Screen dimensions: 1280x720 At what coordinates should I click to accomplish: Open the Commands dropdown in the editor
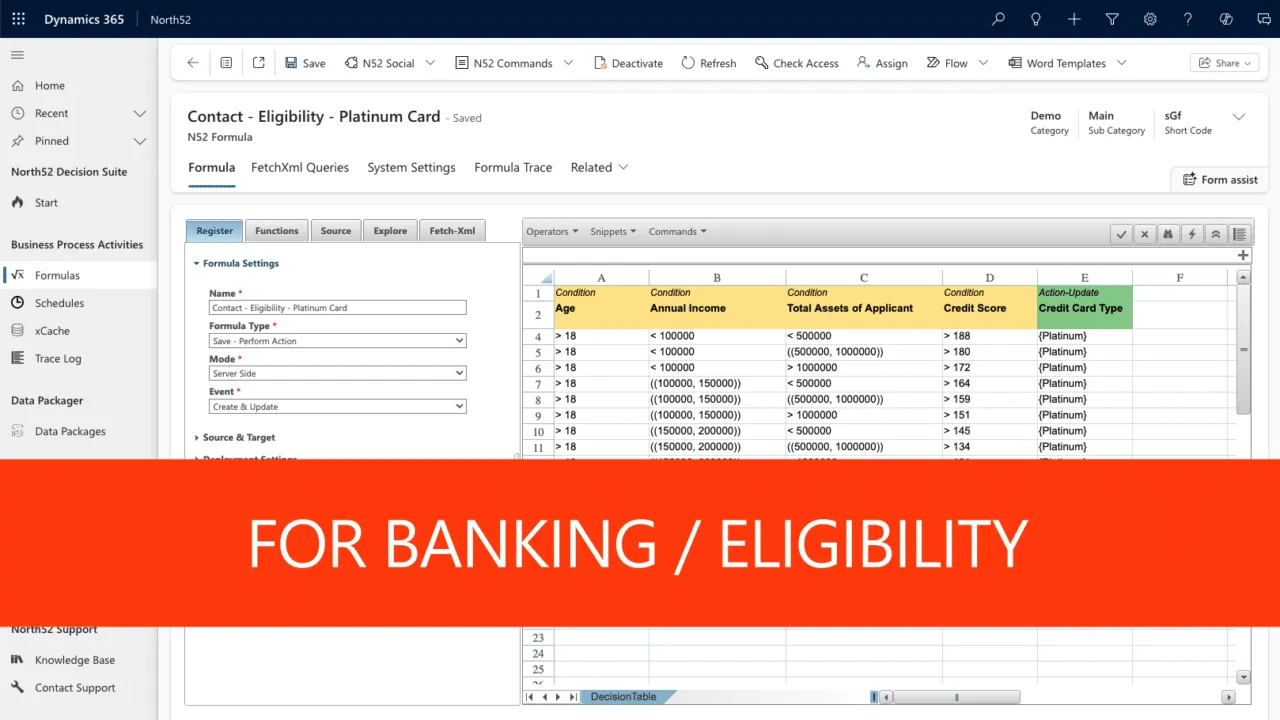(677, 231)
